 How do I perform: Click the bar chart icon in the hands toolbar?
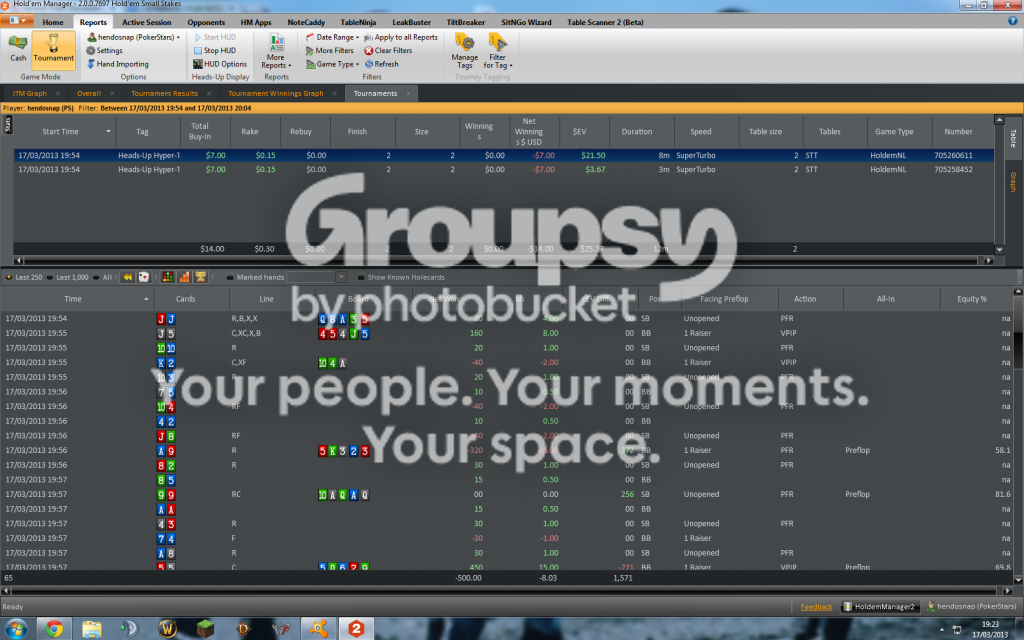tap(184, 277)
